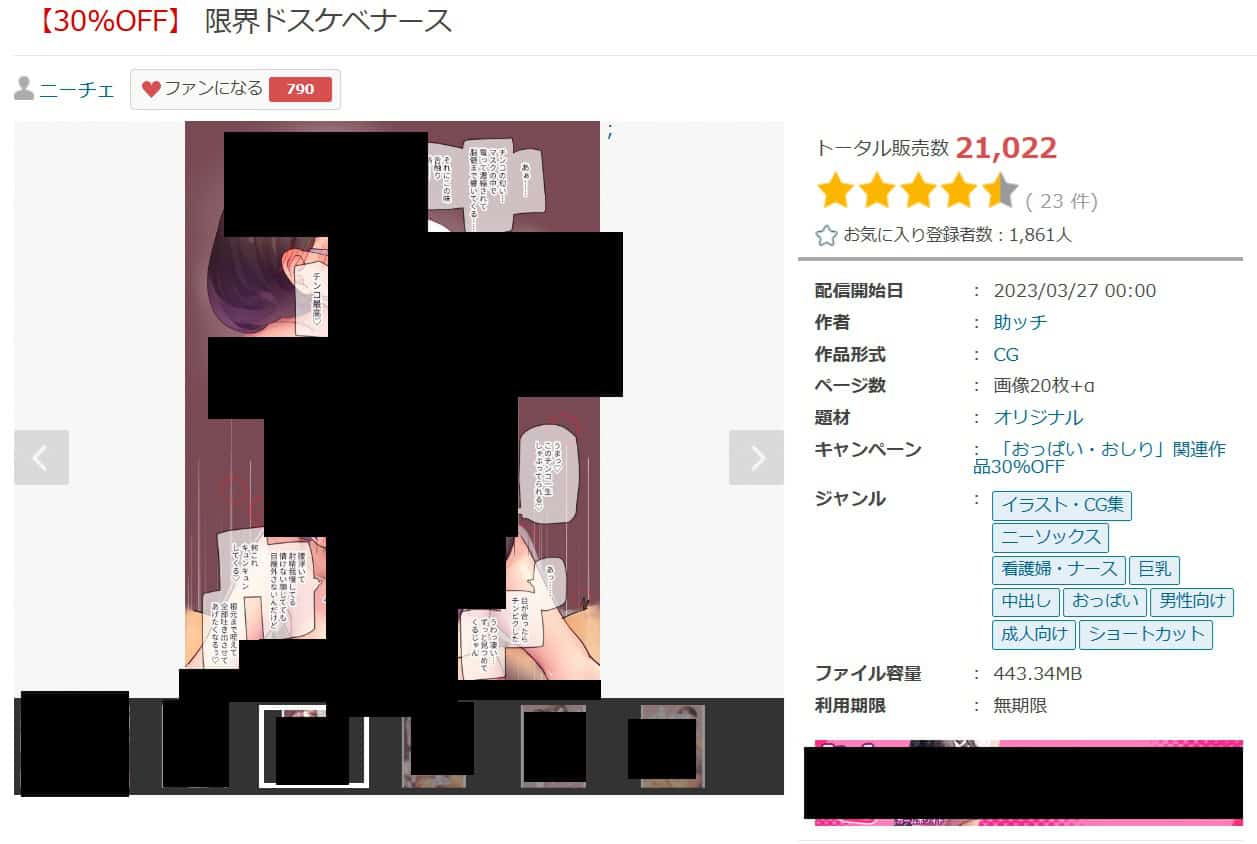The image size is (1257, 844).
Task: Click the gold star rating display
Action: tap(917, 190)
